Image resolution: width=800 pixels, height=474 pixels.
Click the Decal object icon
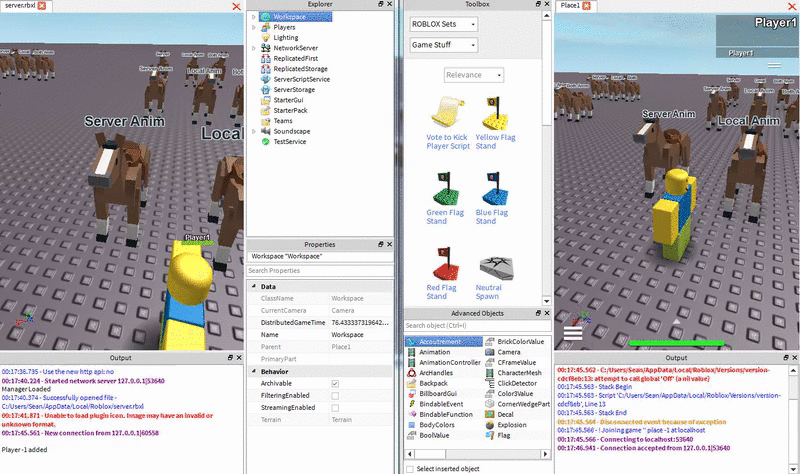tap(490, 414)
